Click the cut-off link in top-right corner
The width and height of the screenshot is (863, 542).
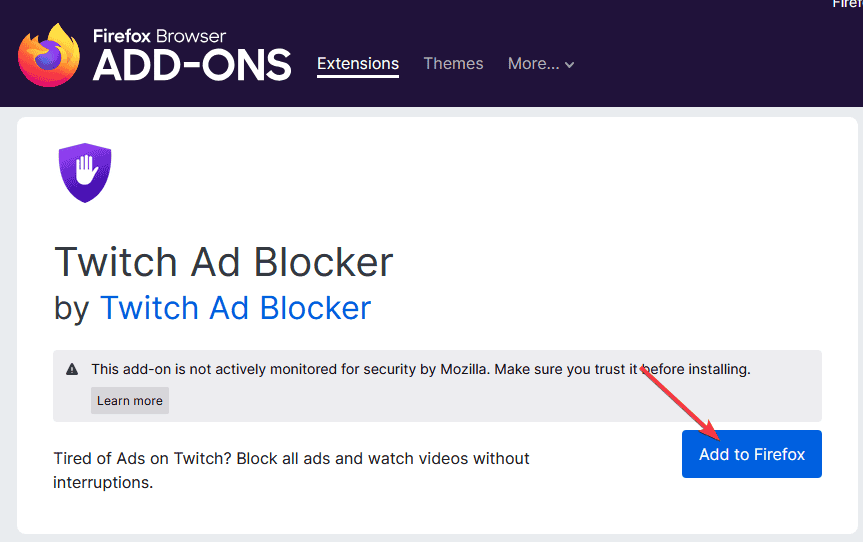click(x=847, y=4)
